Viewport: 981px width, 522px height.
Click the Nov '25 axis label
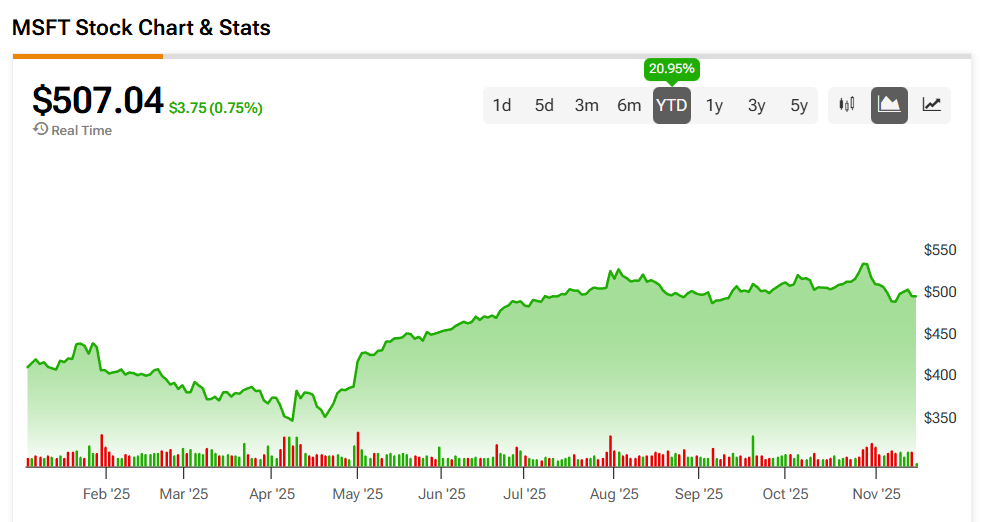[877, 494]
